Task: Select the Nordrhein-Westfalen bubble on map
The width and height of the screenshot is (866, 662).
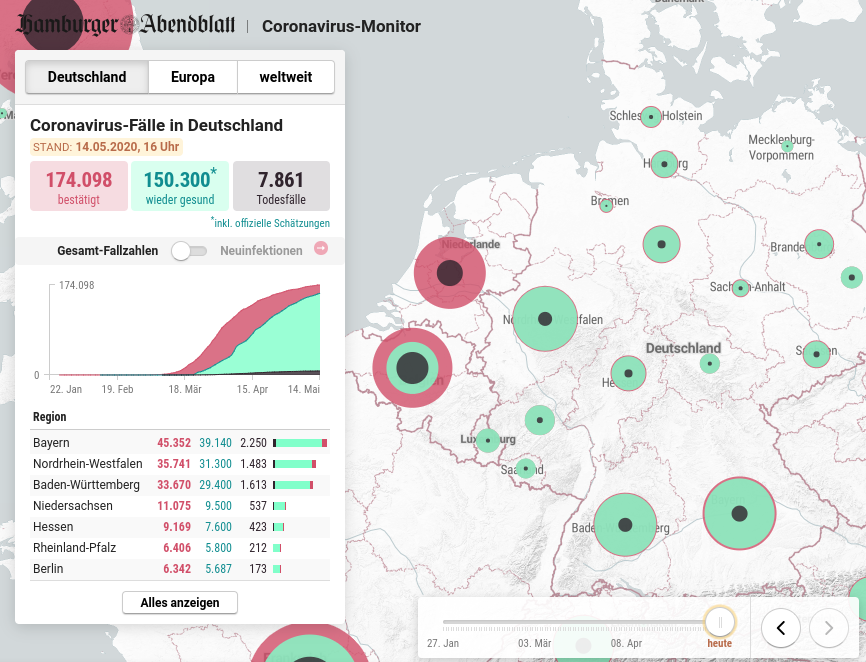Action: 545,319
